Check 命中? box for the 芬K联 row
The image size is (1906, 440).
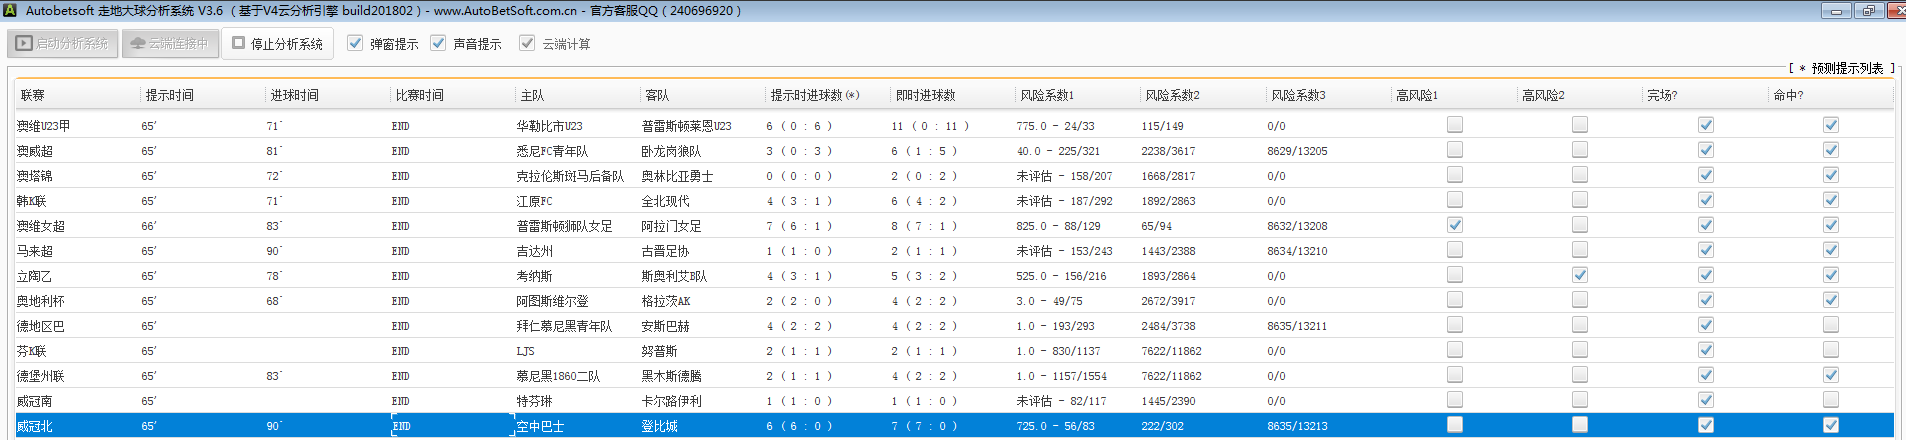(1830, 350)
